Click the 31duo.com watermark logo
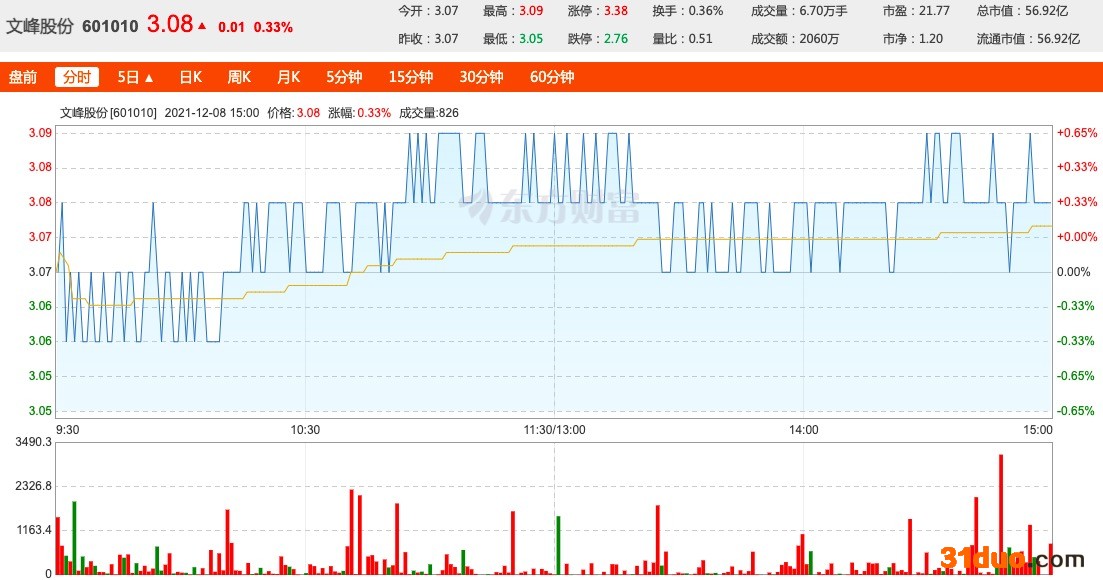 (1011, 560)
